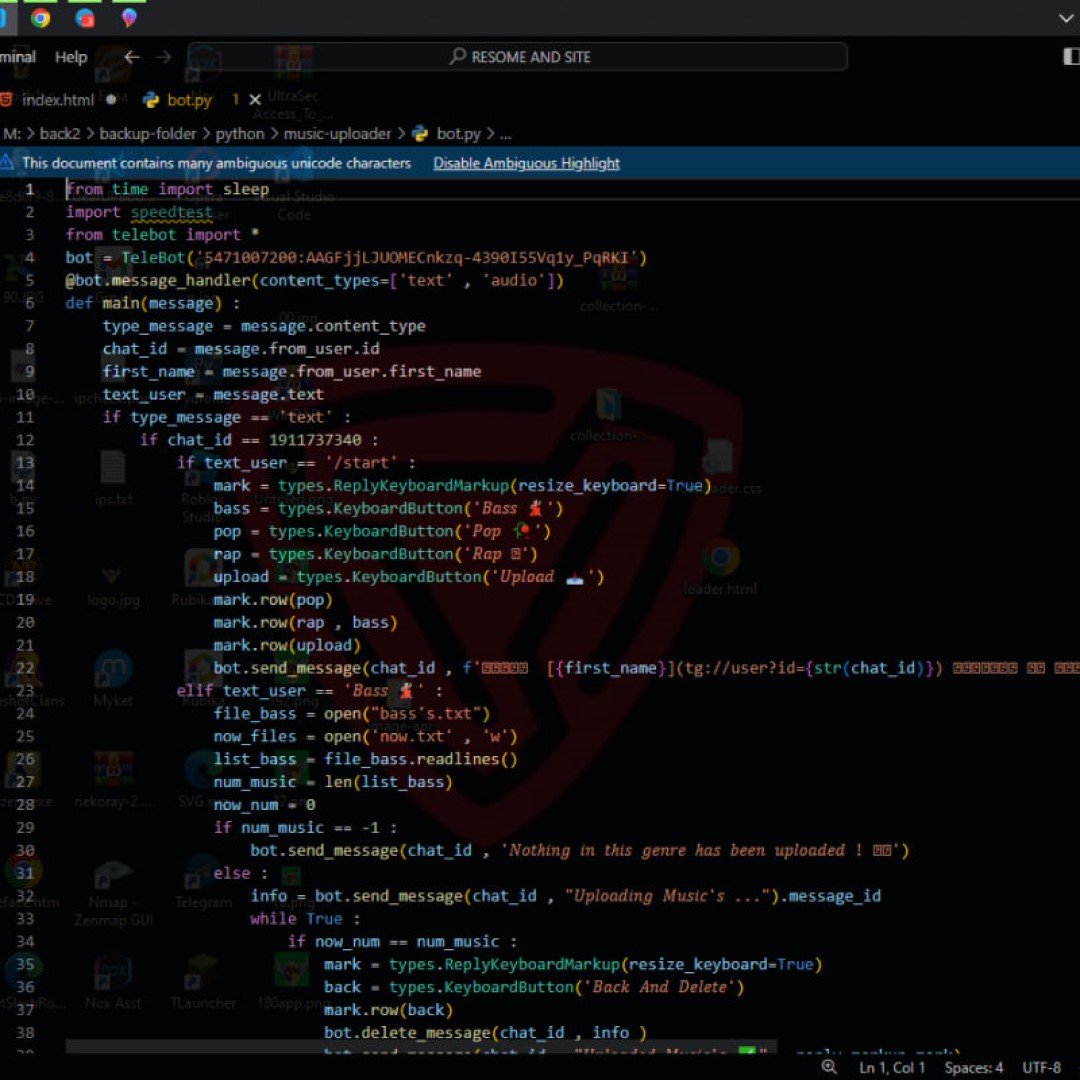Open the Help menu
Viewport: 1080px width, 1080px height.
tap(71, 57)
